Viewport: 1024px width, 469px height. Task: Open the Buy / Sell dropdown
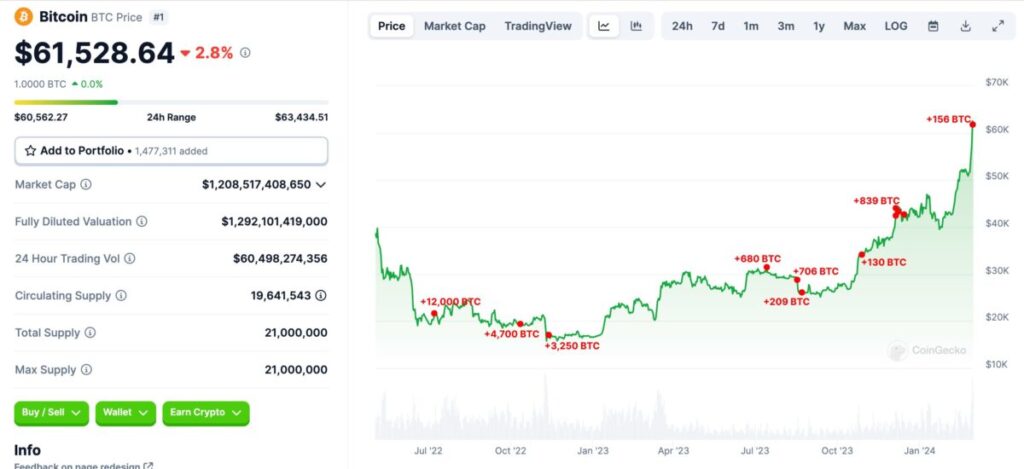click(x=51, y=412)
